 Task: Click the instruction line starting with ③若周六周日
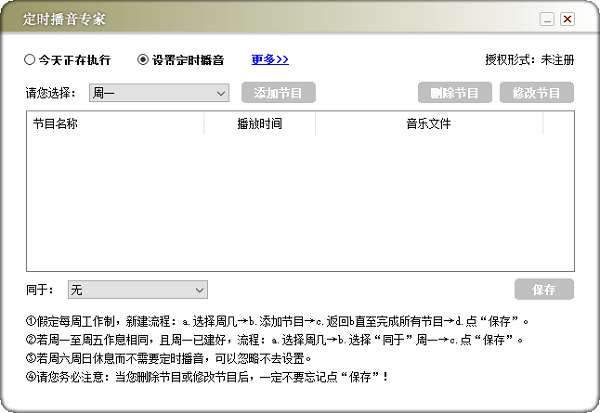[x=169, y=358]
